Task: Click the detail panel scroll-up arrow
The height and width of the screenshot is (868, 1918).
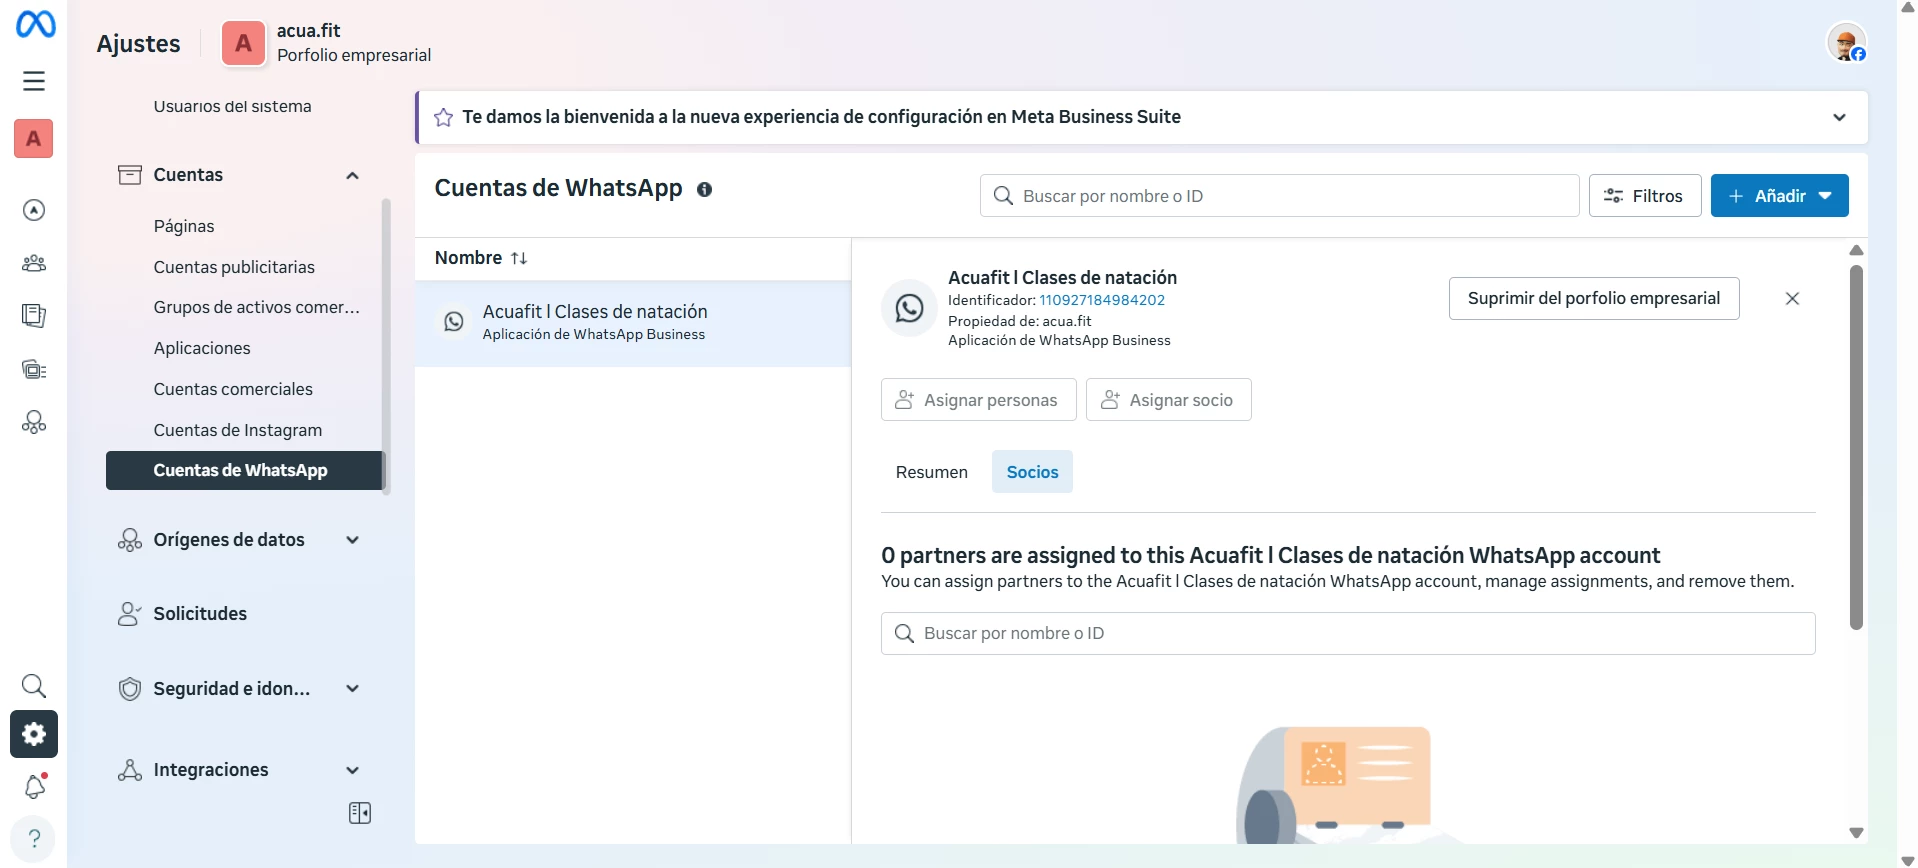Action: (x=1856, y=250)
